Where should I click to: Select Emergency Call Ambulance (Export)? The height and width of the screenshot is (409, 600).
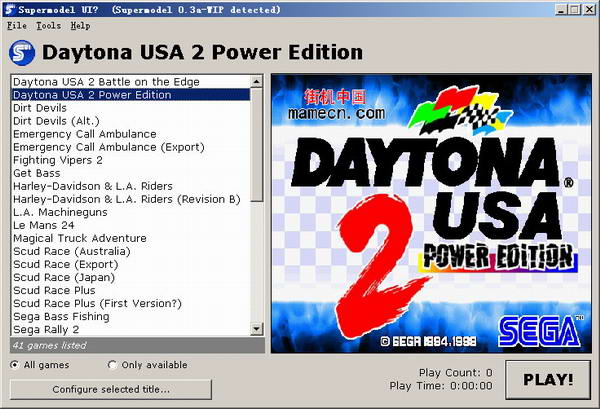click(131, 147)
